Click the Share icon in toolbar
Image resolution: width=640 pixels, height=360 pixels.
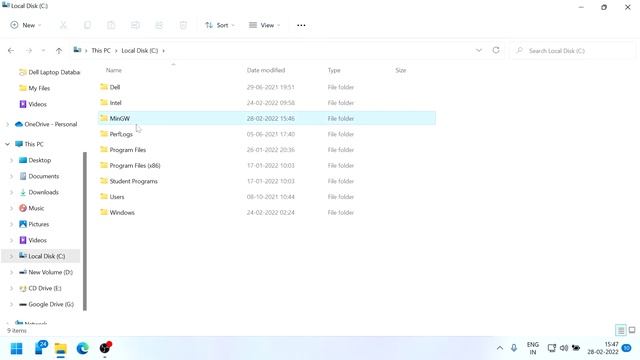(x=159, y=25)
